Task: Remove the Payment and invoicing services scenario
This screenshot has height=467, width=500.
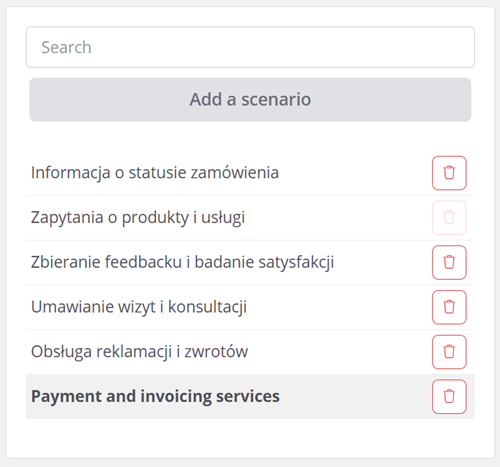Action: pos(449,396)
